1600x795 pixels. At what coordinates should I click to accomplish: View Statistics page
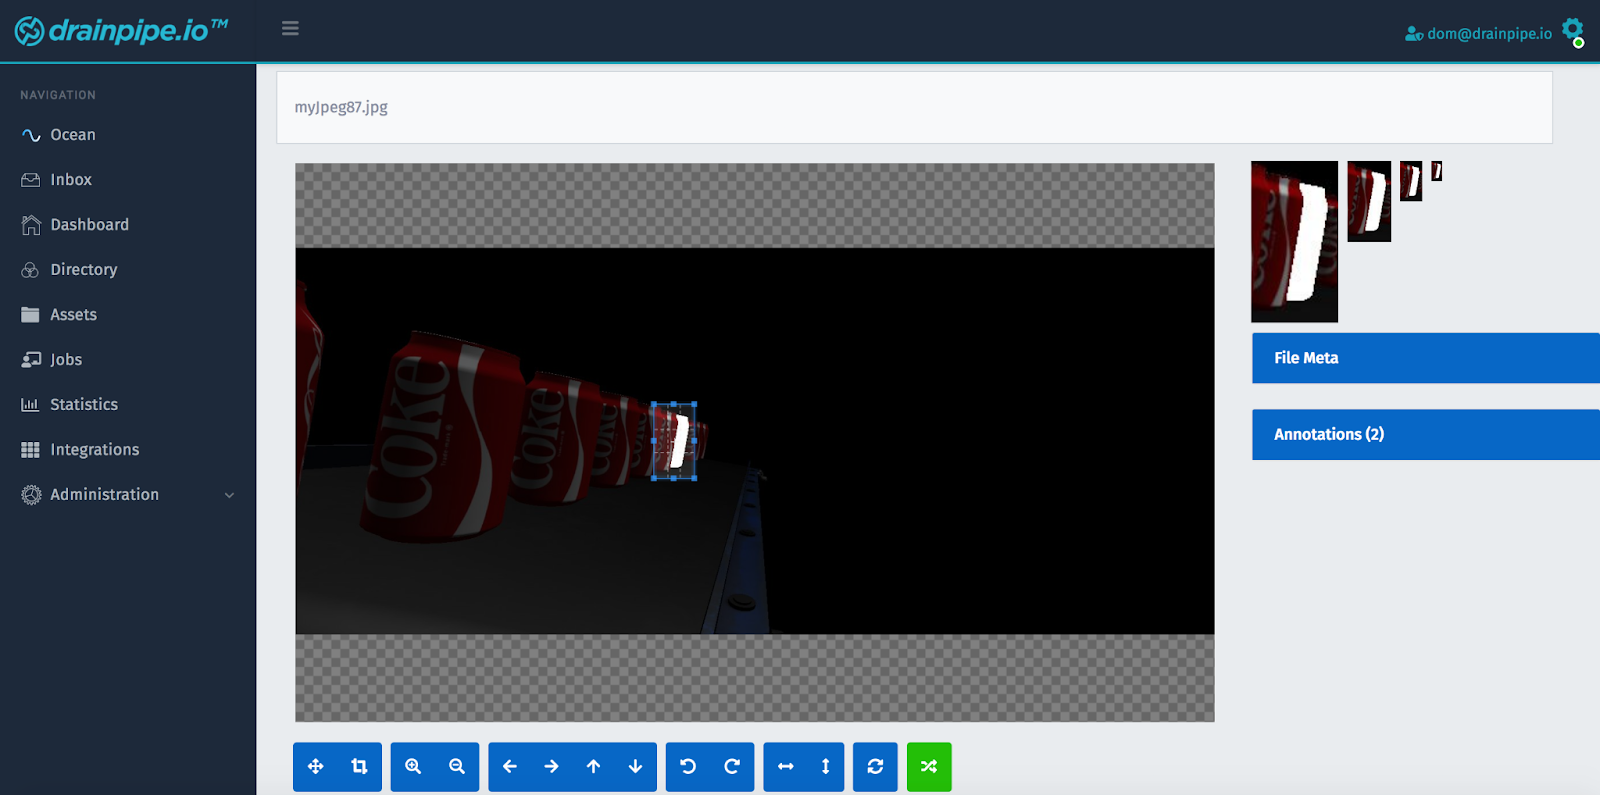[x=84, y=405]
